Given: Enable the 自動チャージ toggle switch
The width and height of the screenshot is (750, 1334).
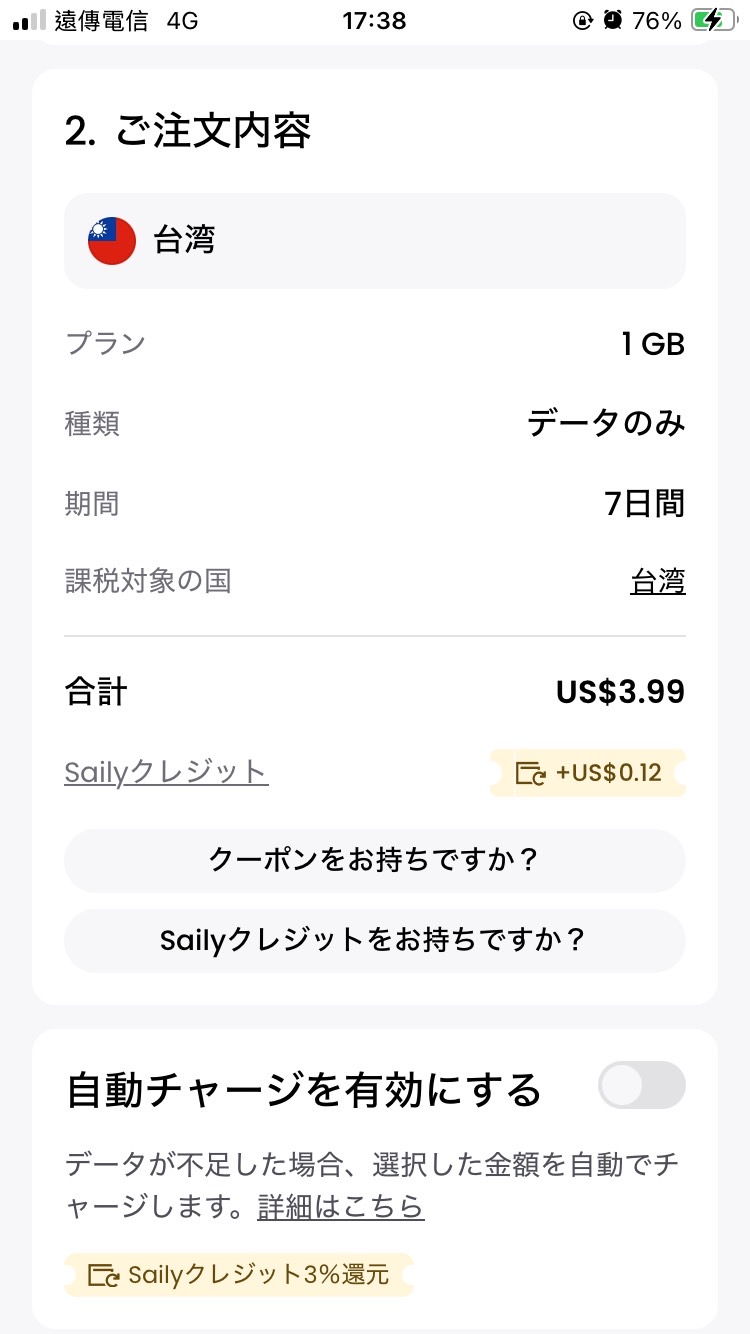Looking at the screenshot, I should tap(641, 1085).
